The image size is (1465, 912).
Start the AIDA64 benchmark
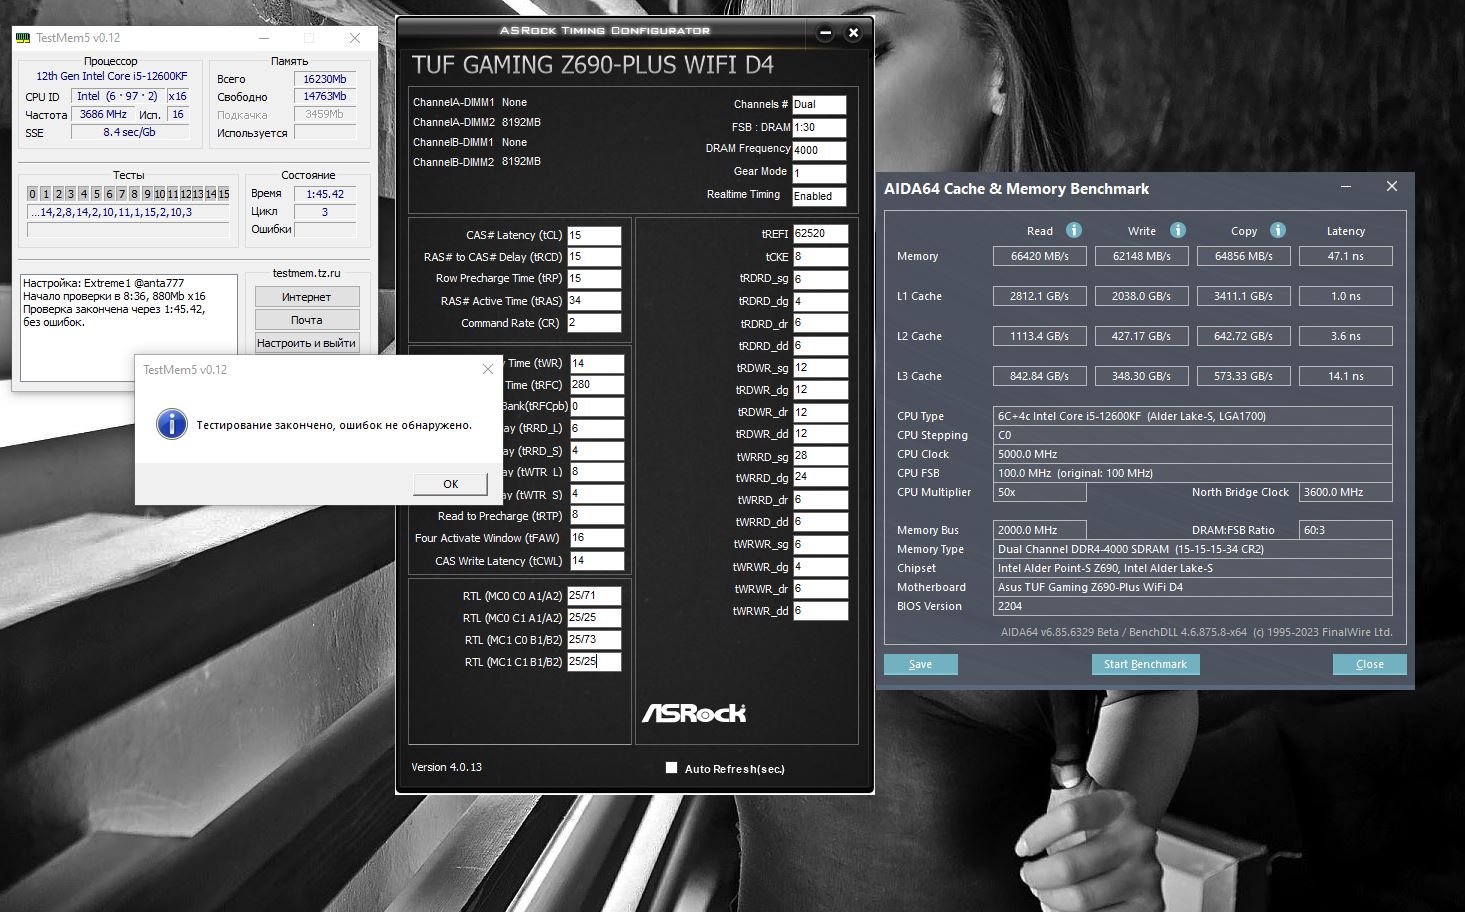[x=1145, y=664]
